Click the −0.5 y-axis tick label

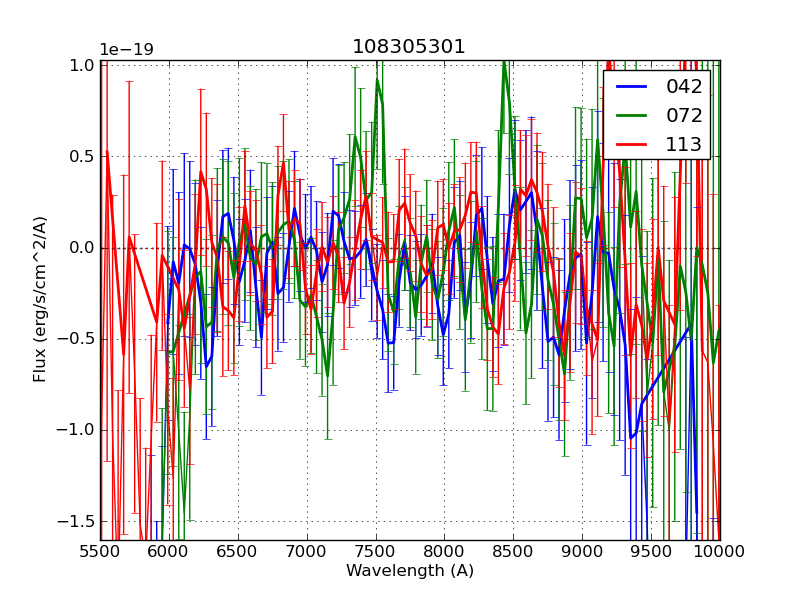point(76,339)
